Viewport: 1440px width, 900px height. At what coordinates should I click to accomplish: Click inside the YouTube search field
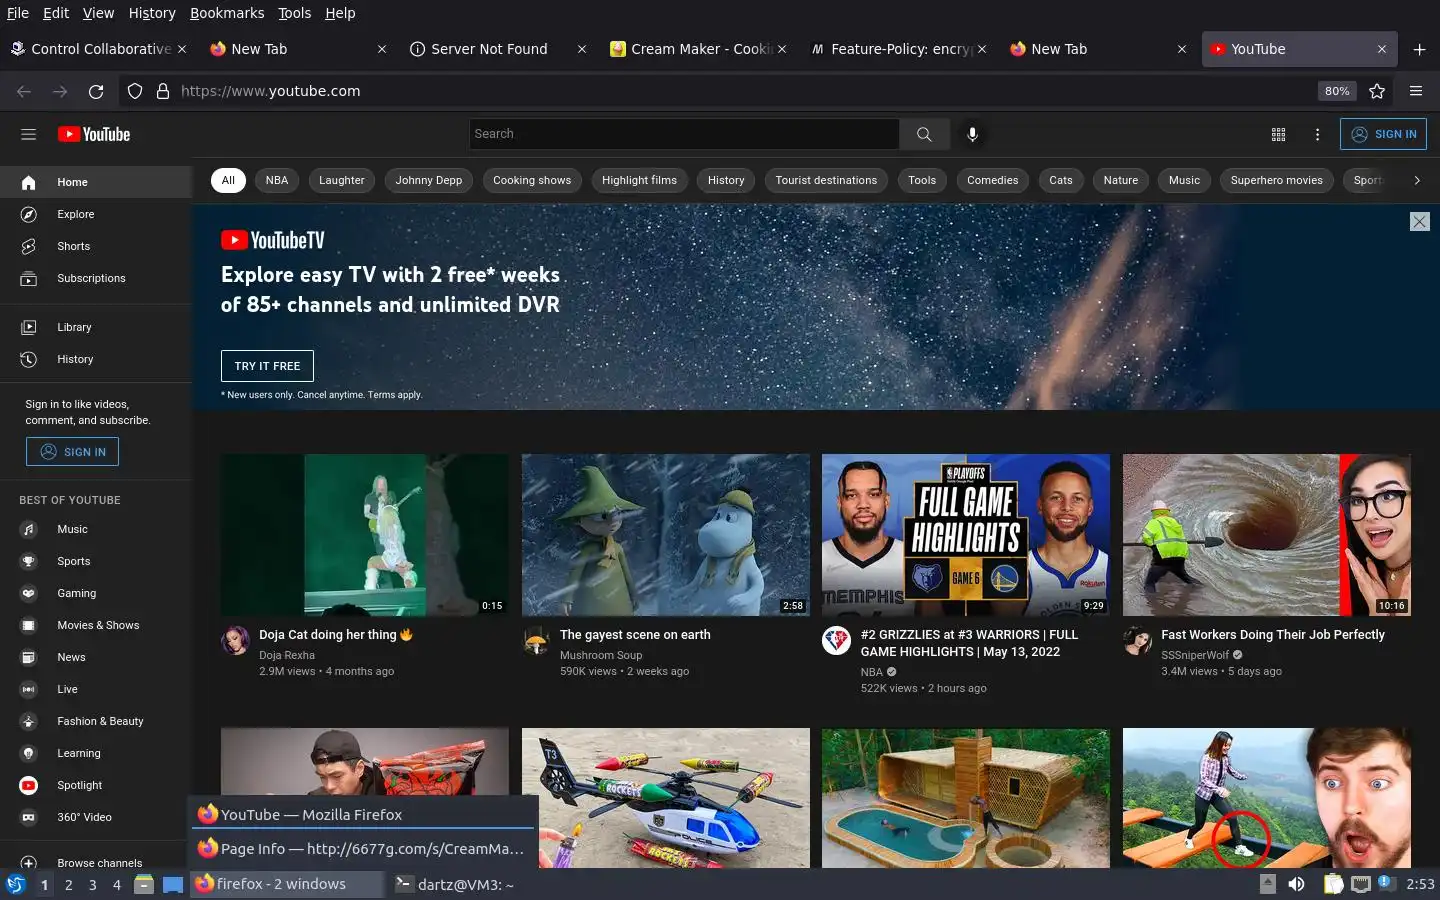pyautogui.click(x=684, y=134)
